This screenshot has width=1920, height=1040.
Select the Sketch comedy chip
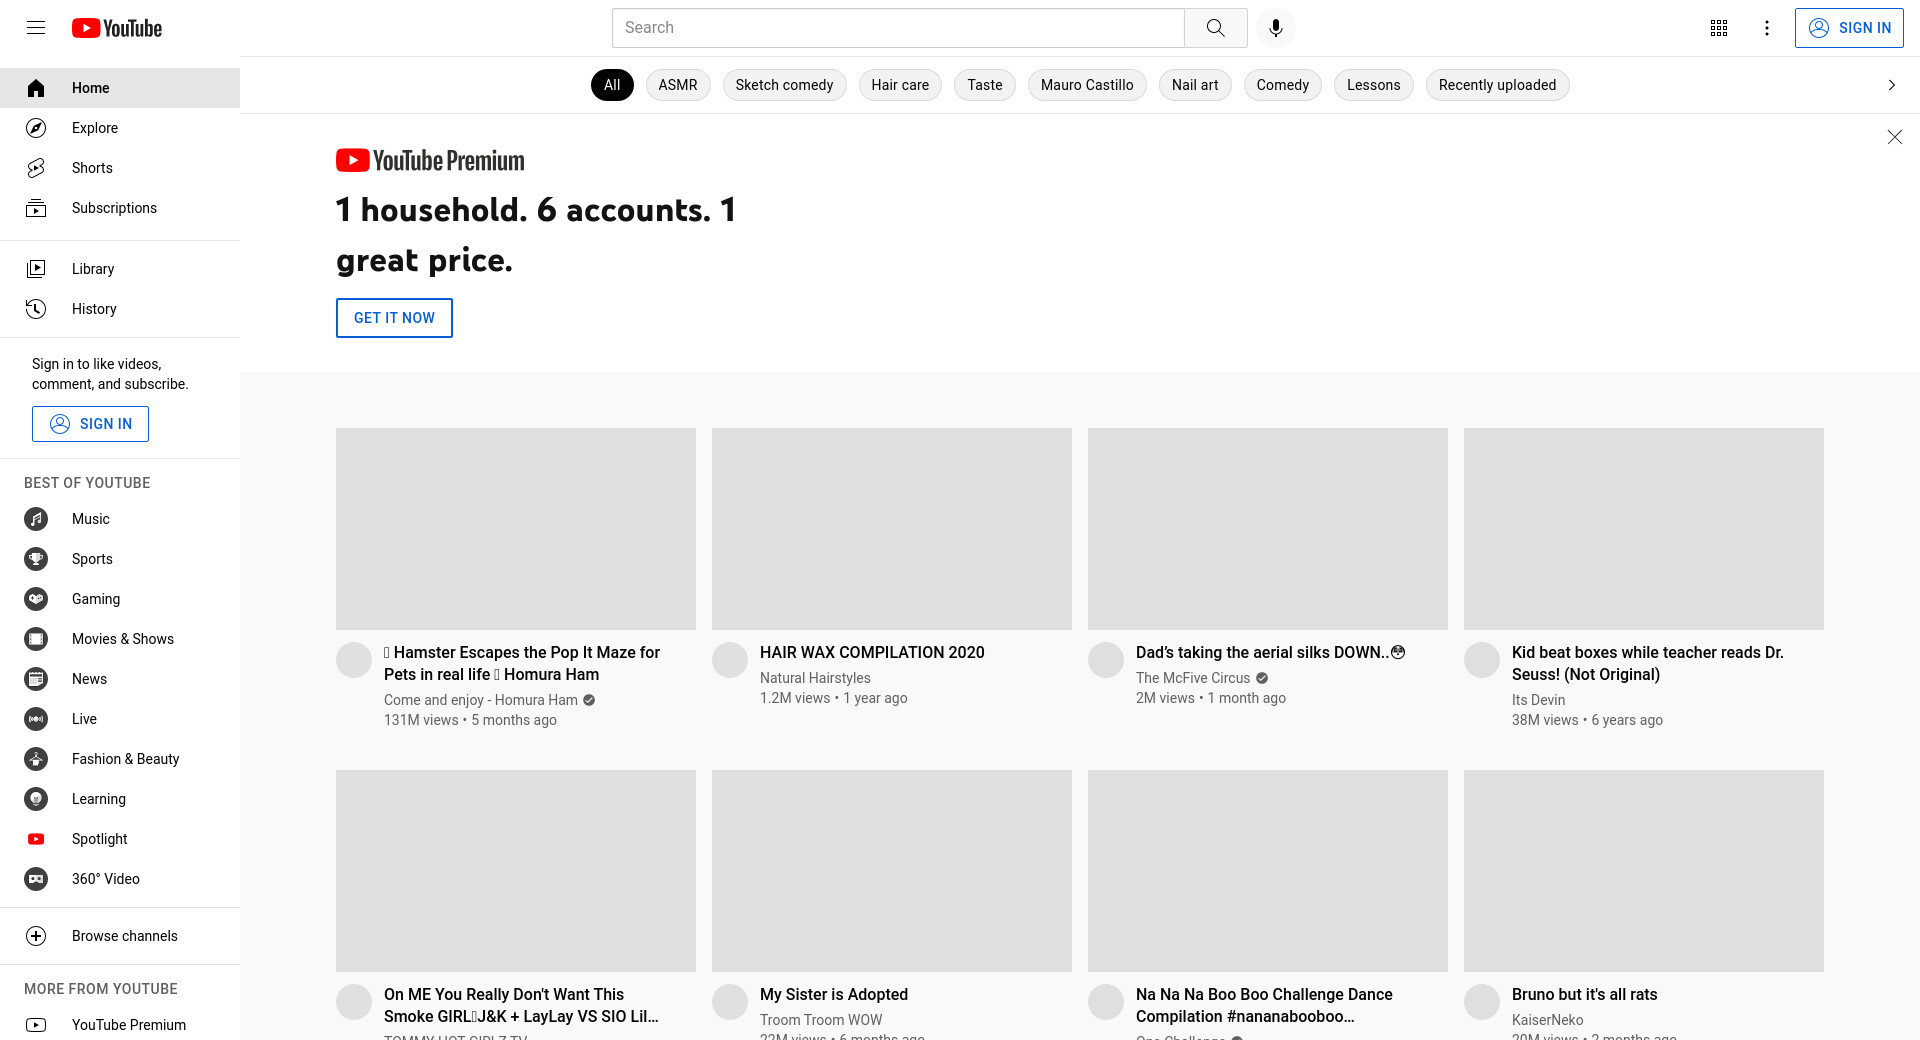[784, 85]
